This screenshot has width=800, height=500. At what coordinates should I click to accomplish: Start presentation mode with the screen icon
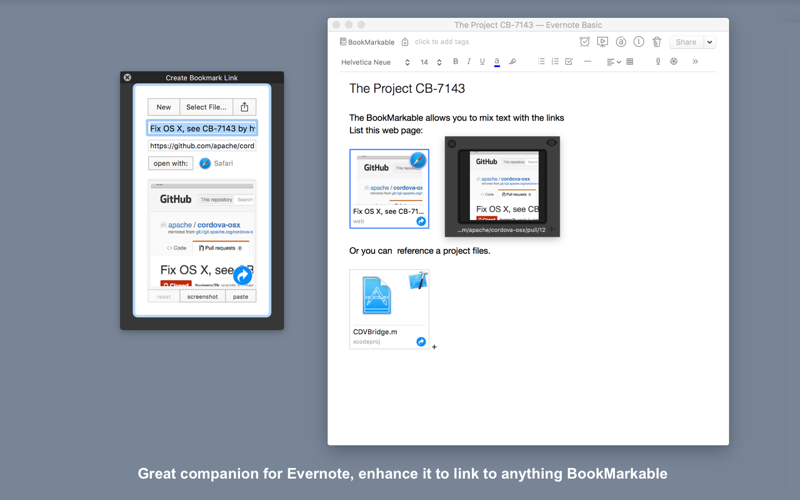603,42
